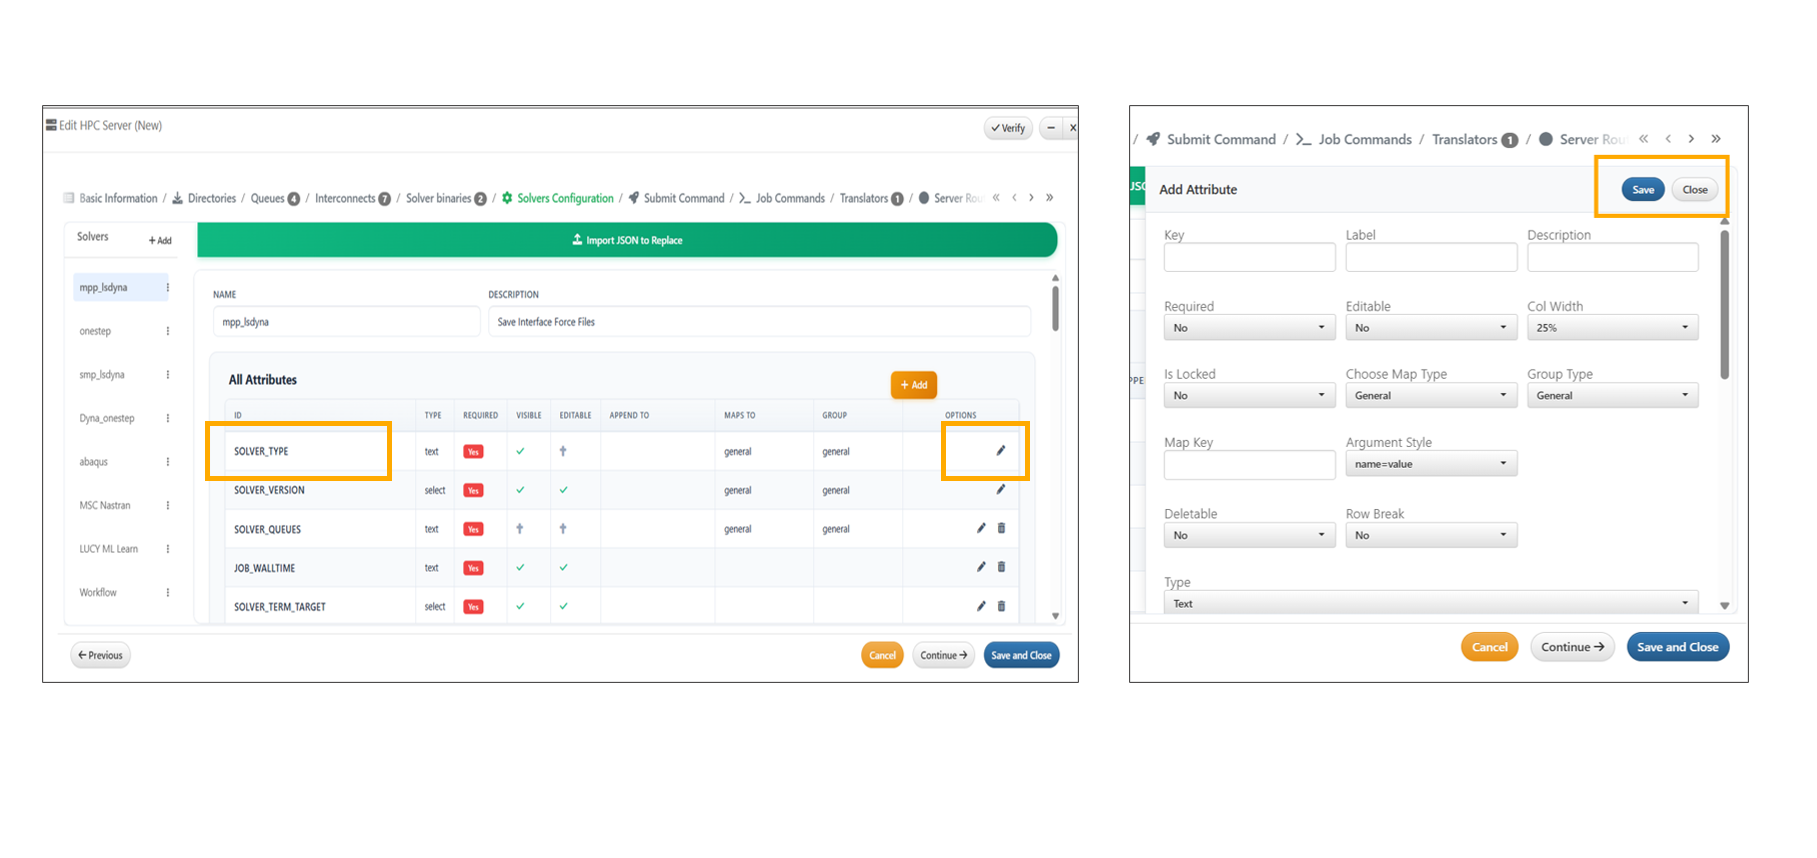Click the pencil edit icon for JOB_WALLTIME

(x=981, y=567)
